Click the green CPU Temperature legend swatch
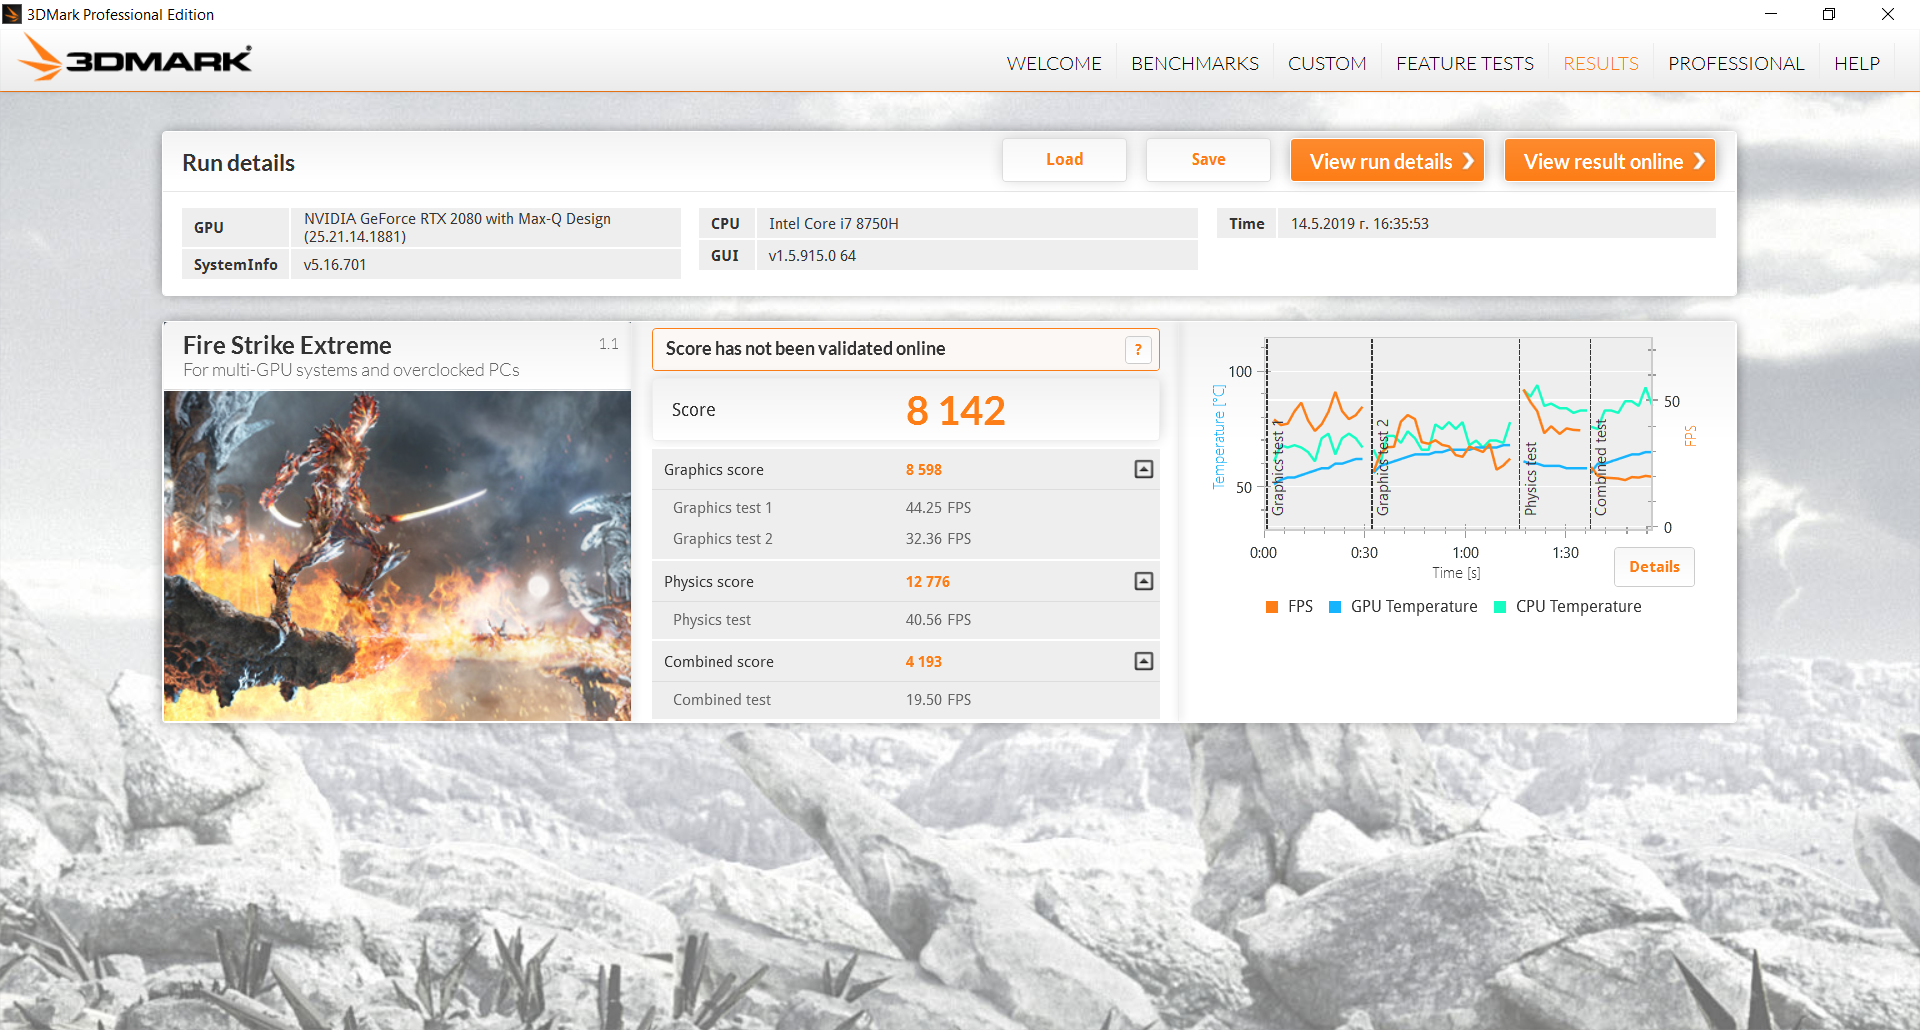 (x=1500, y=607)
